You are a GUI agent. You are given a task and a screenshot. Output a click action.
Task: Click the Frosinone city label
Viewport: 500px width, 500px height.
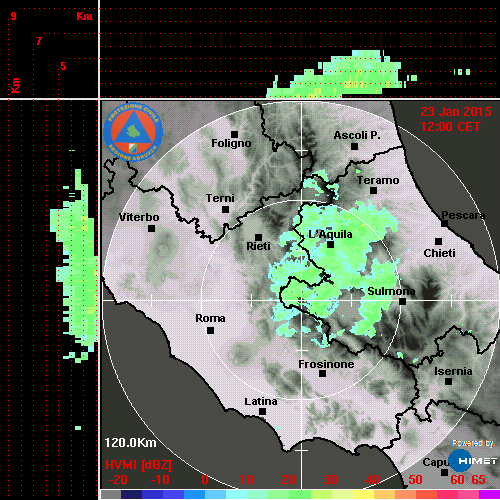point(326,364)
